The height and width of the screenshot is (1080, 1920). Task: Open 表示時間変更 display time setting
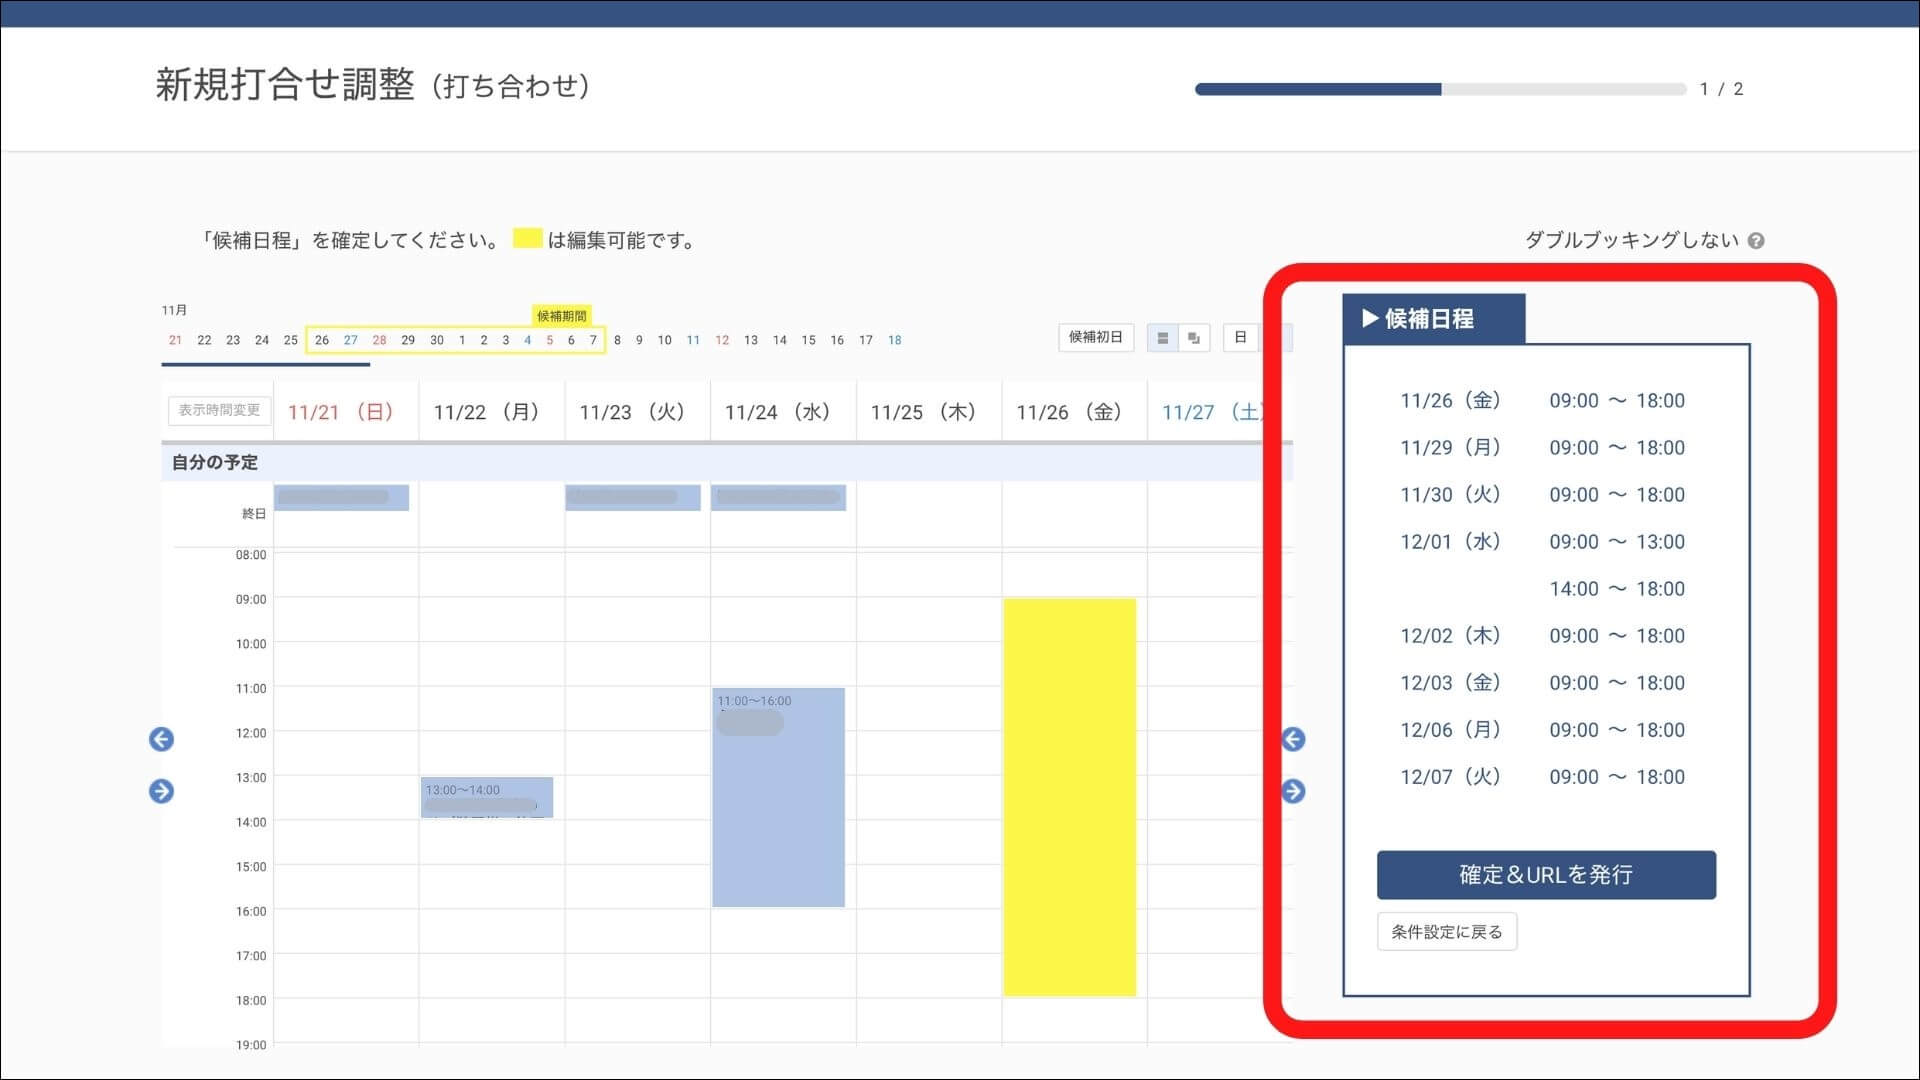(219, 410)
